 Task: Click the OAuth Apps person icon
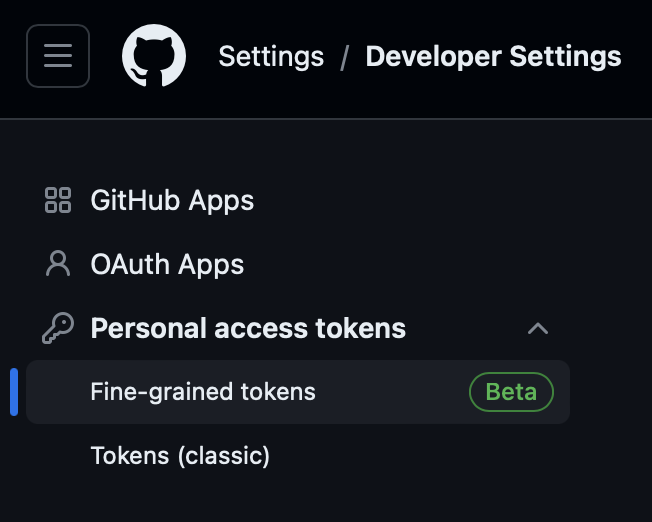click(58, 264)
